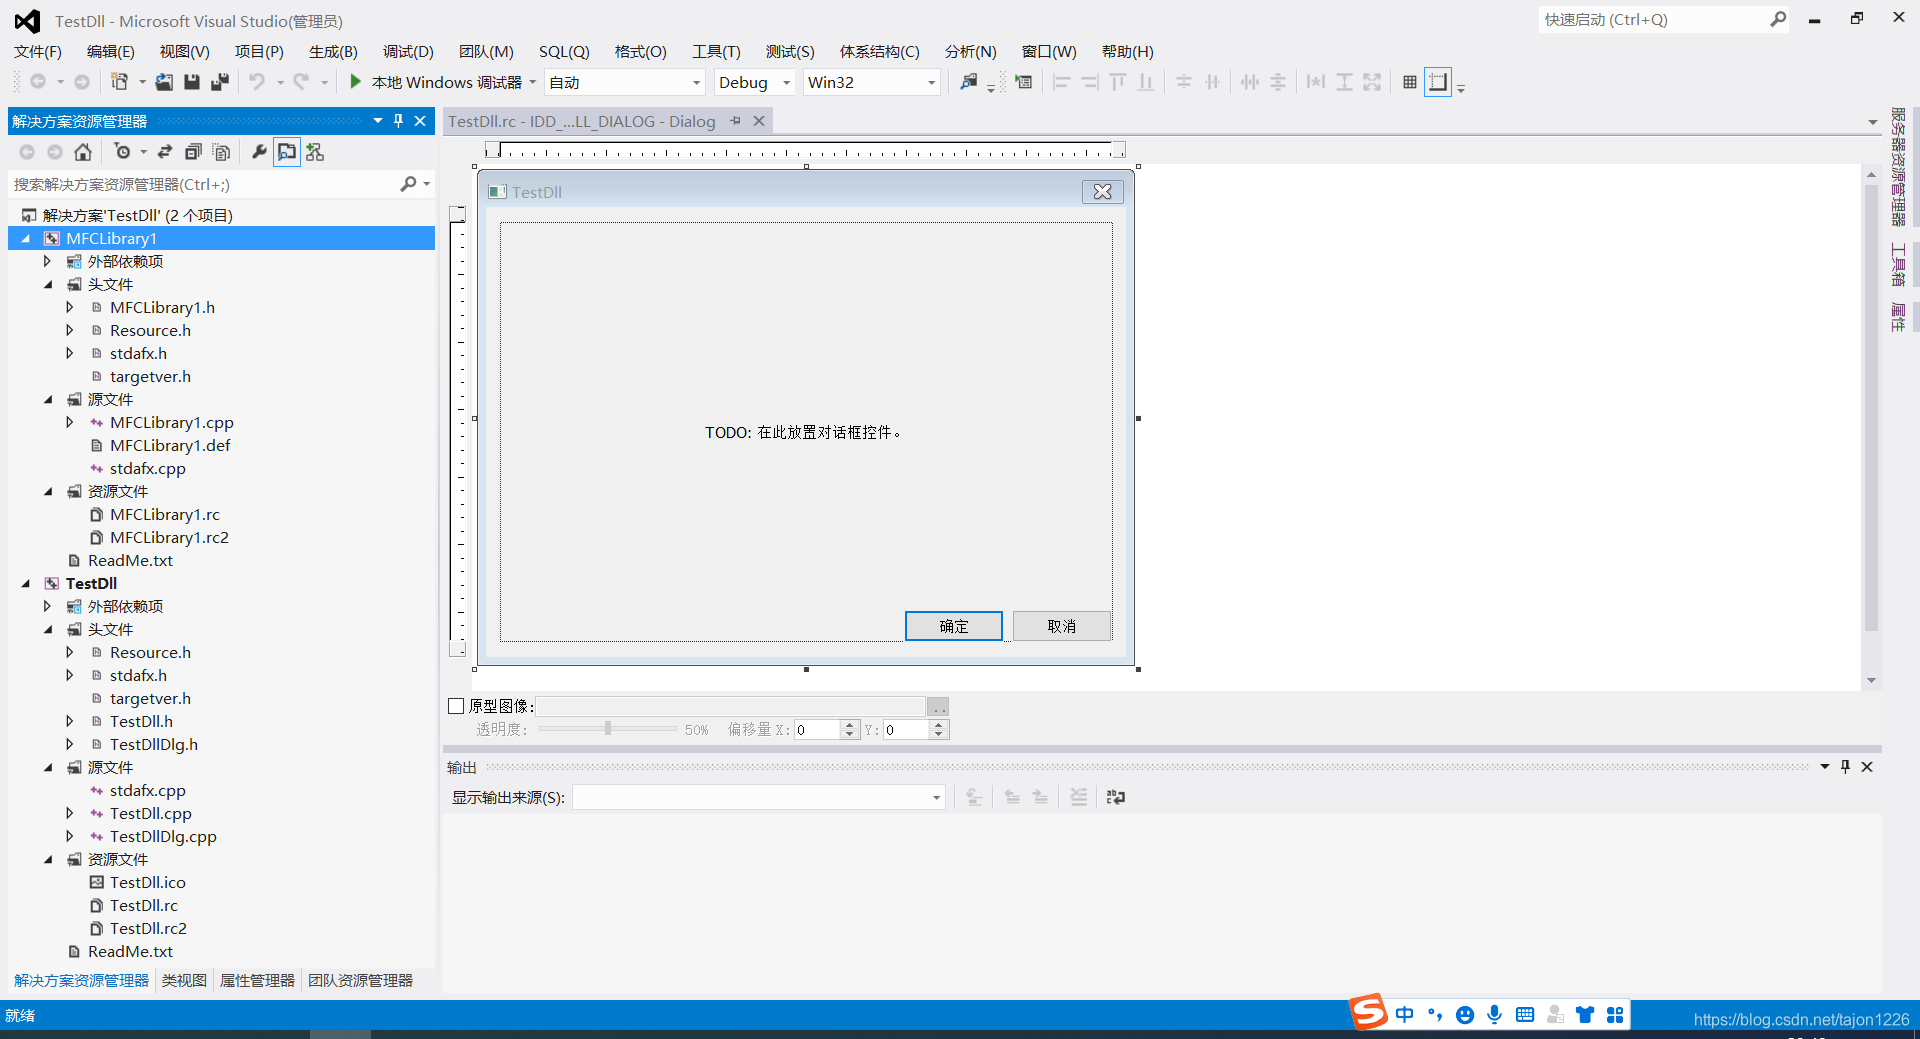Click the Open File toolbar icon
Viewport: 1920px width, 1039px height.
pyautogui.click(x=164, y=82)
